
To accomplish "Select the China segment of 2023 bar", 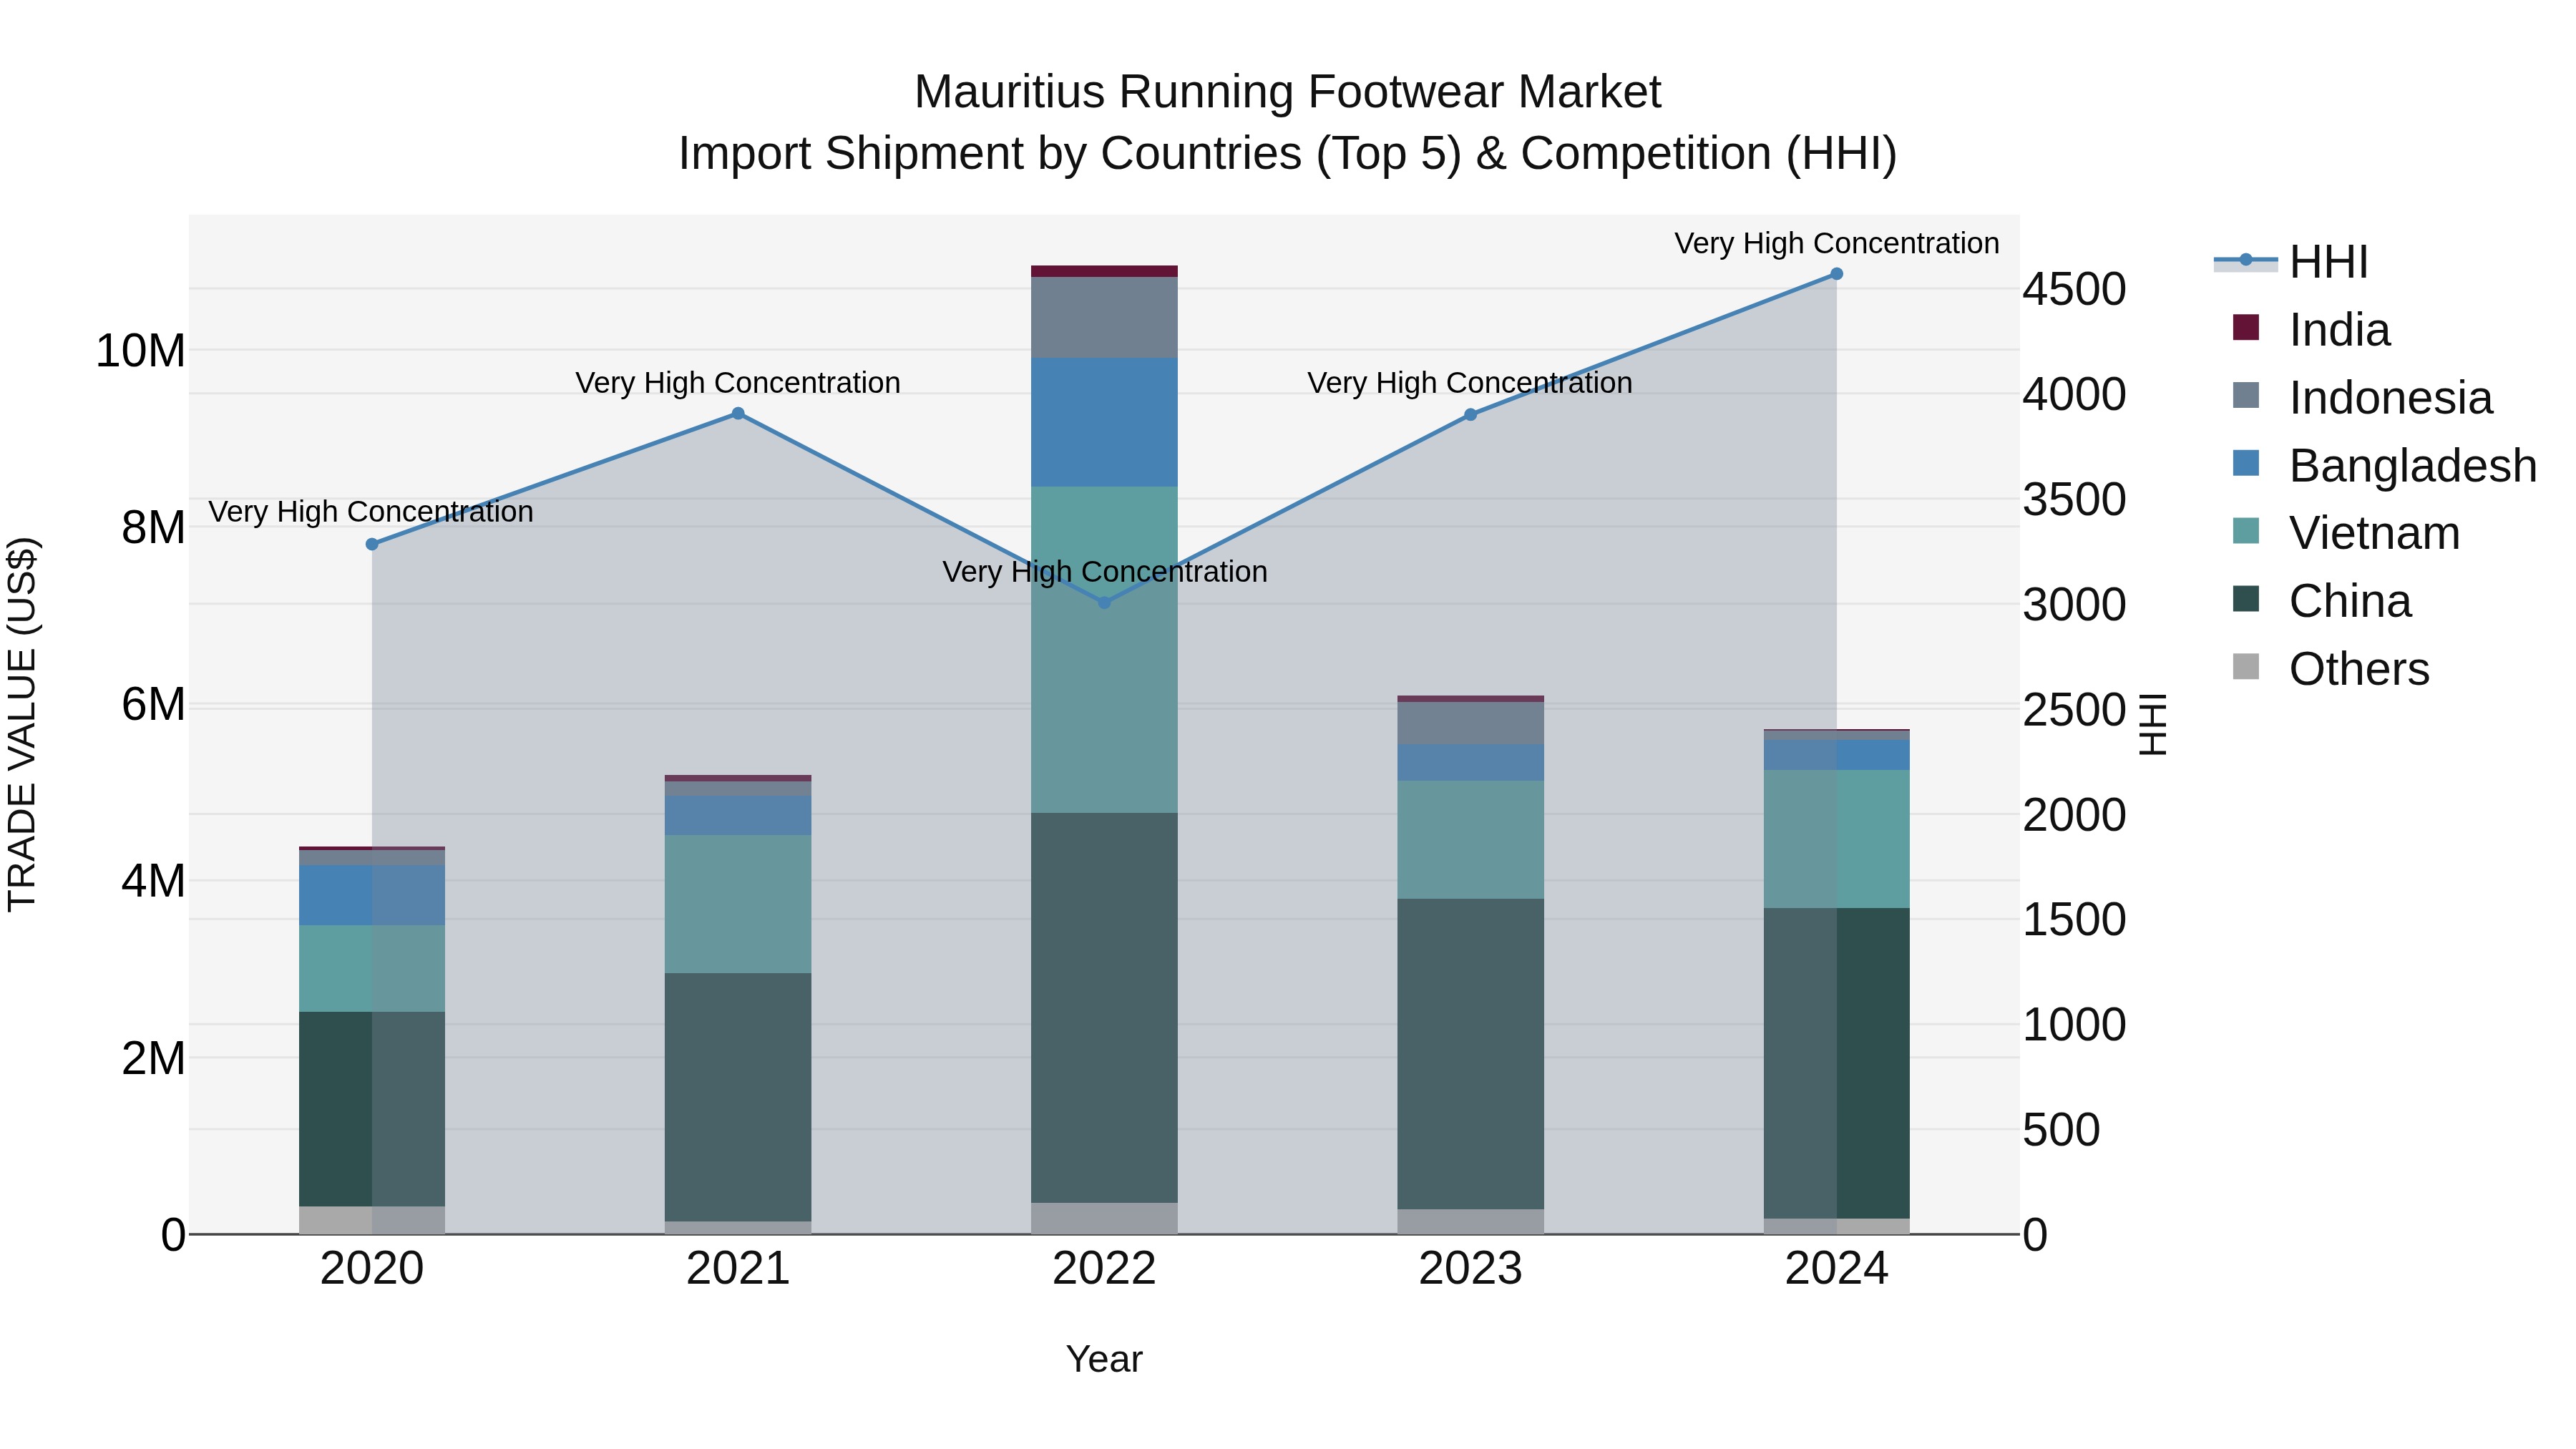I will click(1470, 1054).
